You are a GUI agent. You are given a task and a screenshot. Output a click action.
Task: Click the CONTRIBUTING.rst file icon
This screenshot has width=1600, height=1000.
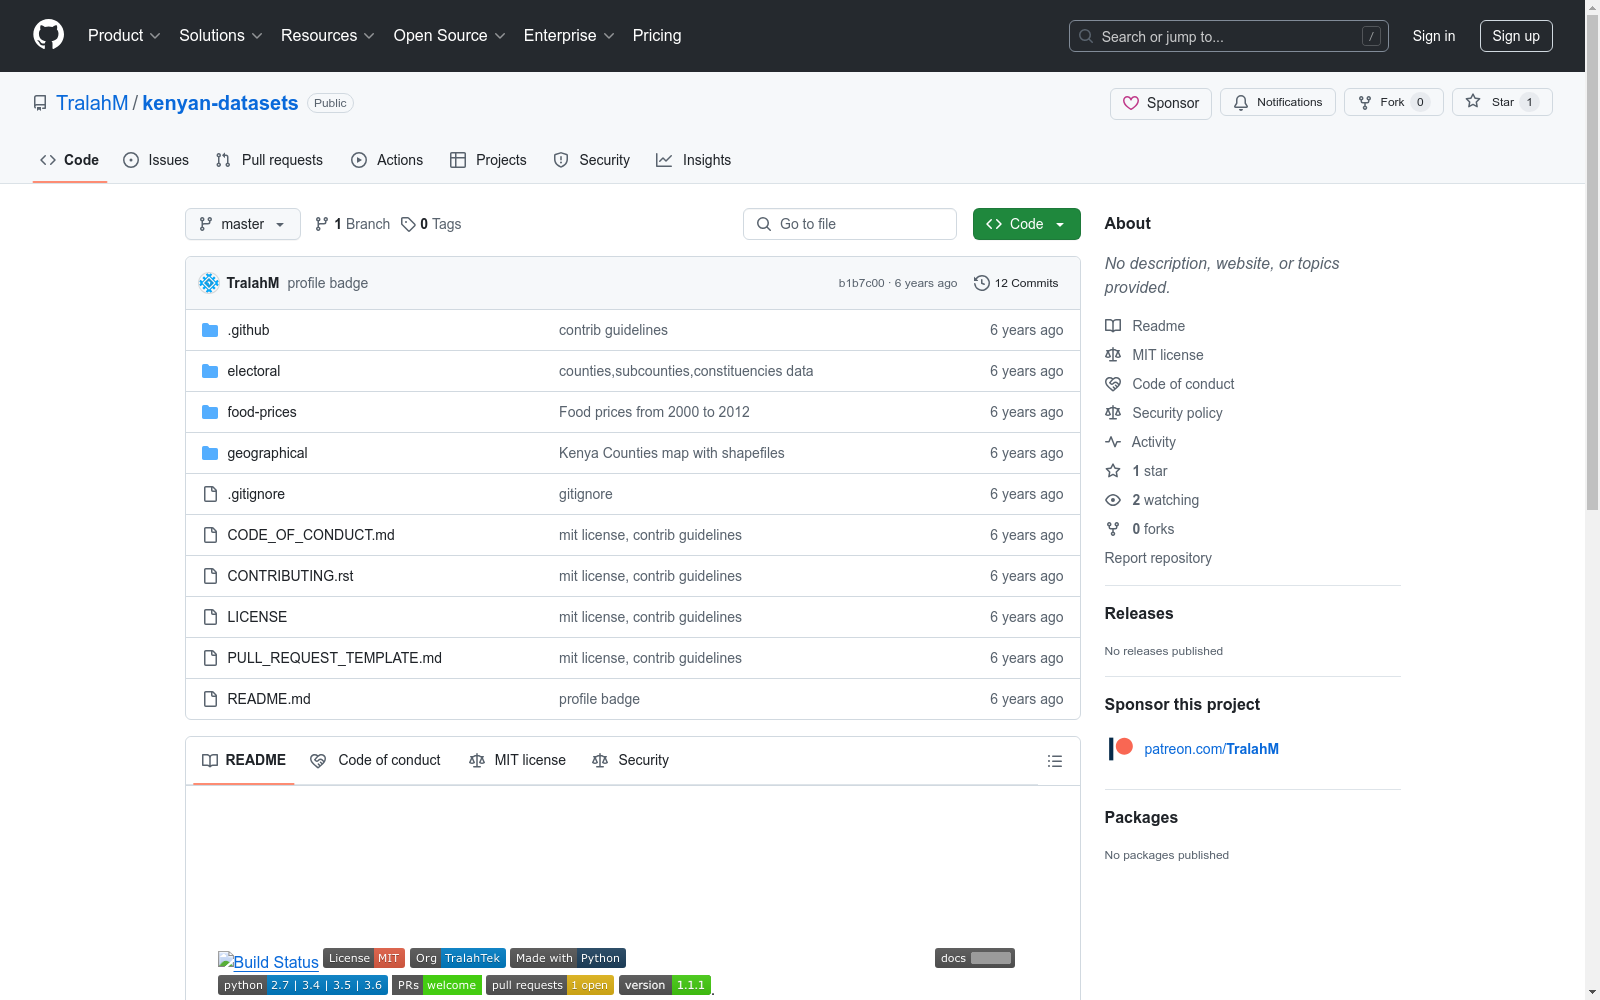[x=210, y=576]
